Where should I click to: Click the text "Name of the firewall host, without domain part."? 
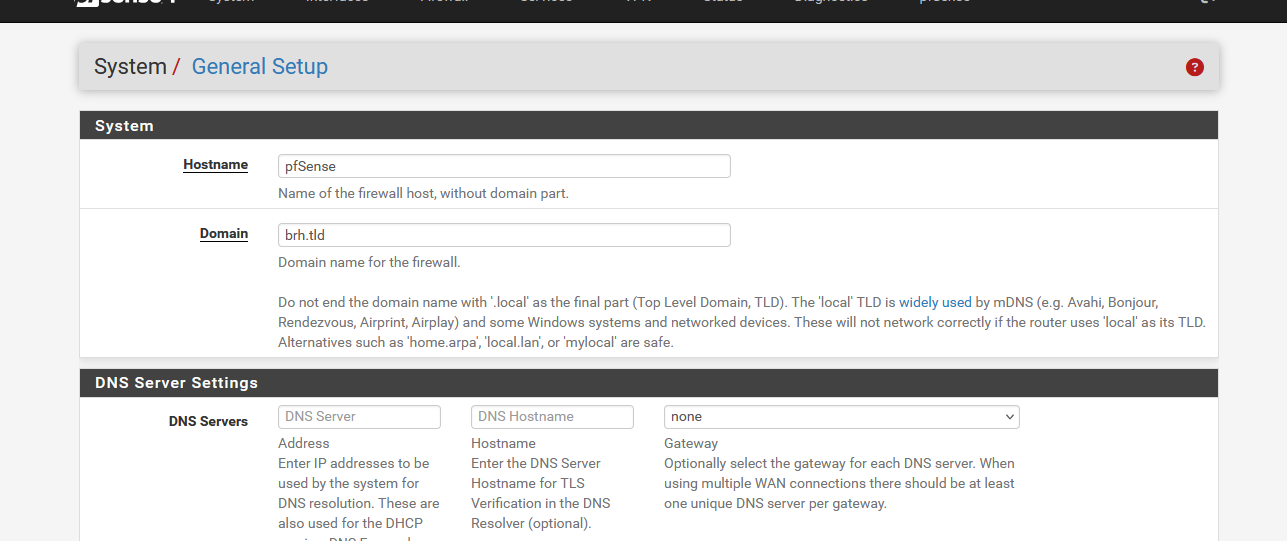(x=423, y=193)
